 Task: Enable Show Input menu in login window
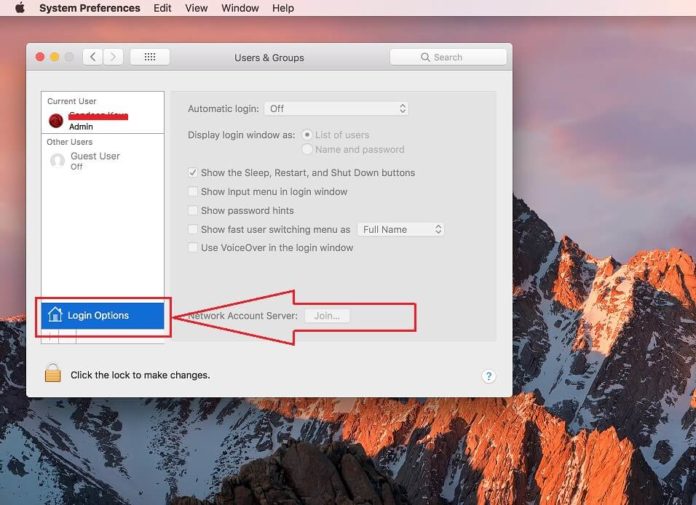(x=193, y=191)
